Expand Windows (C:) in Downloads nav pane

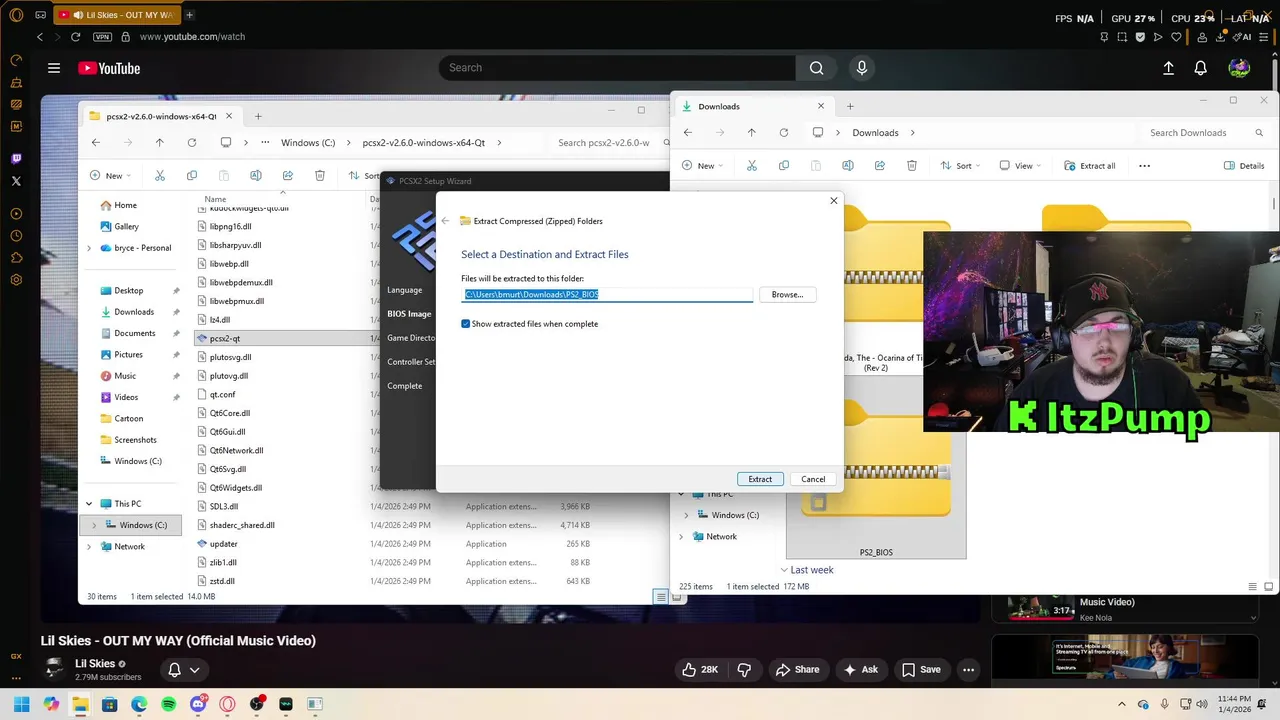click(686, 515)
